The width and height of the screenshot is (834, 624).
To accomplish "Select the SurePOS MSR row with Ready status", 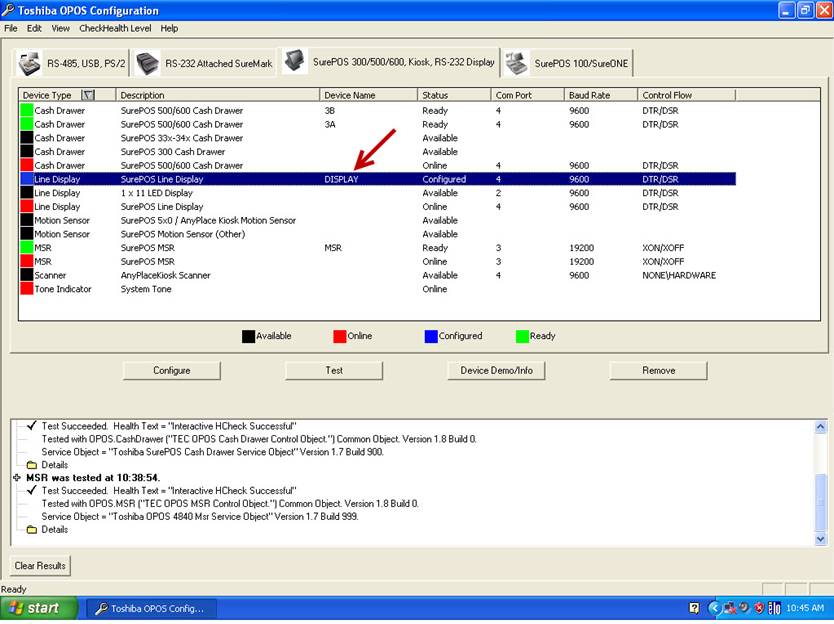I will 147,248.
